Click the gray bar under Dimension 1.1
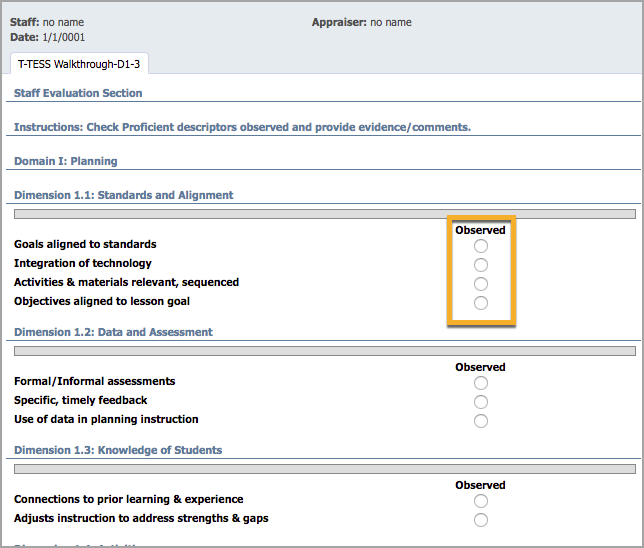 (324, 214)
